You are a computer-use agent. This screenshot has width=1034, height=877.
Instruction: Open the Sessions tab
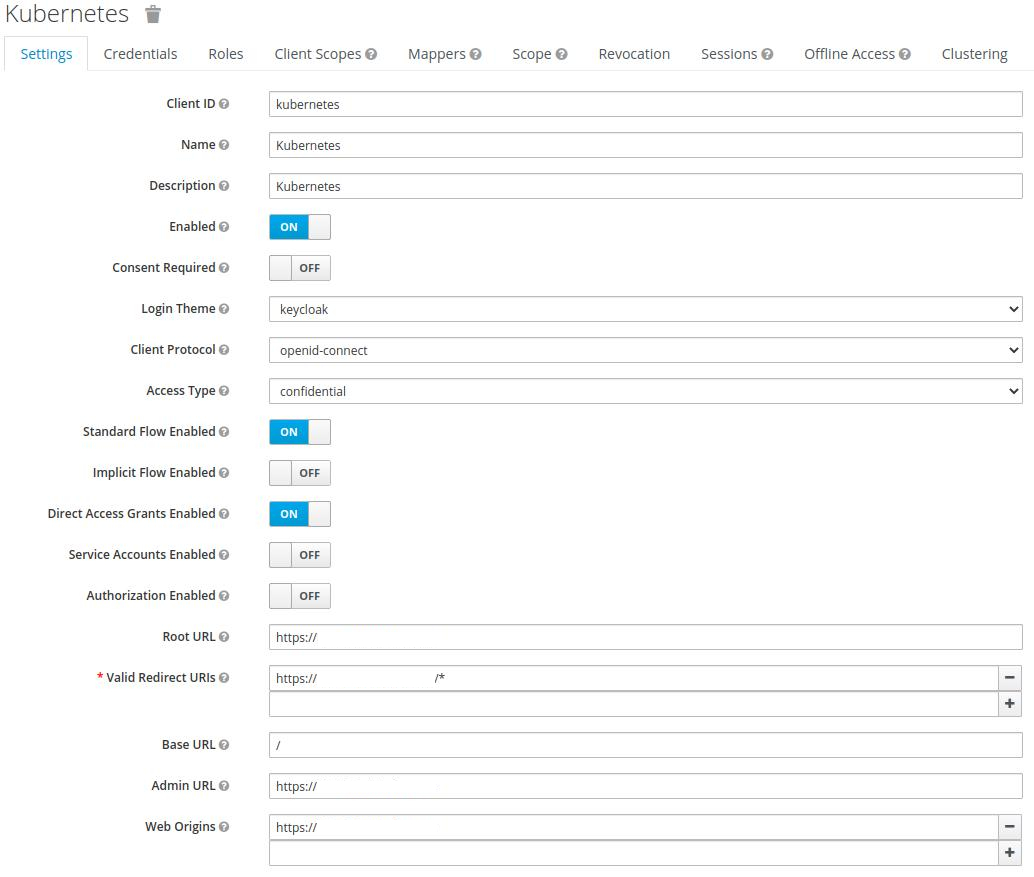click(x=729, y=54)
